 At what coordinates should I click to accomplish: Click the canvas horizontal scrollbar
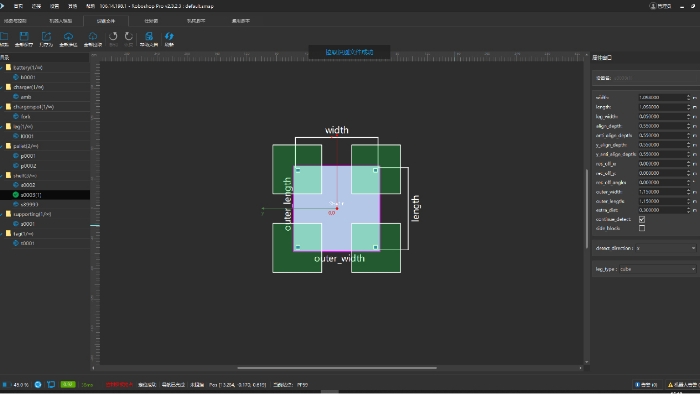[x=337, y=368]
